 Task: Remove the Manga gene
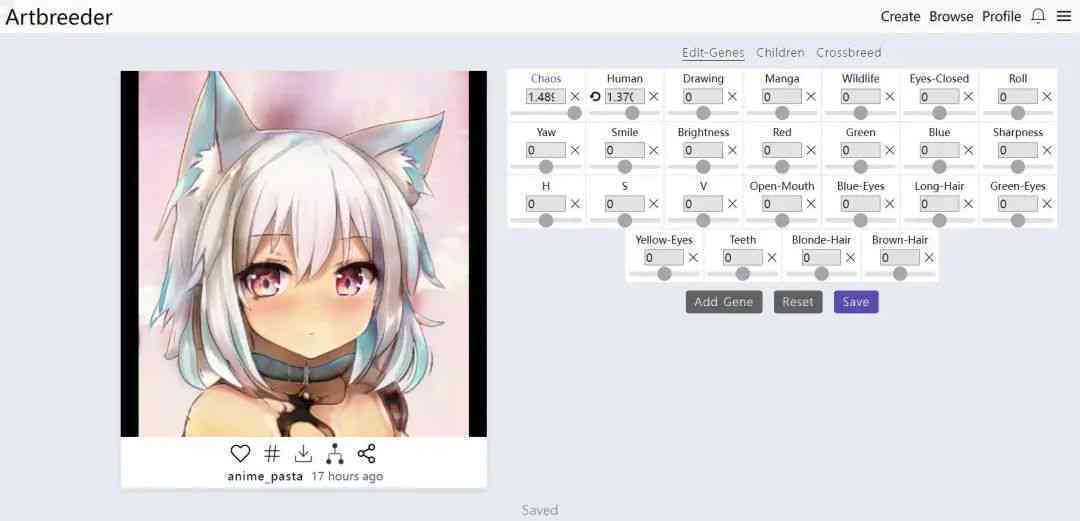811,96
